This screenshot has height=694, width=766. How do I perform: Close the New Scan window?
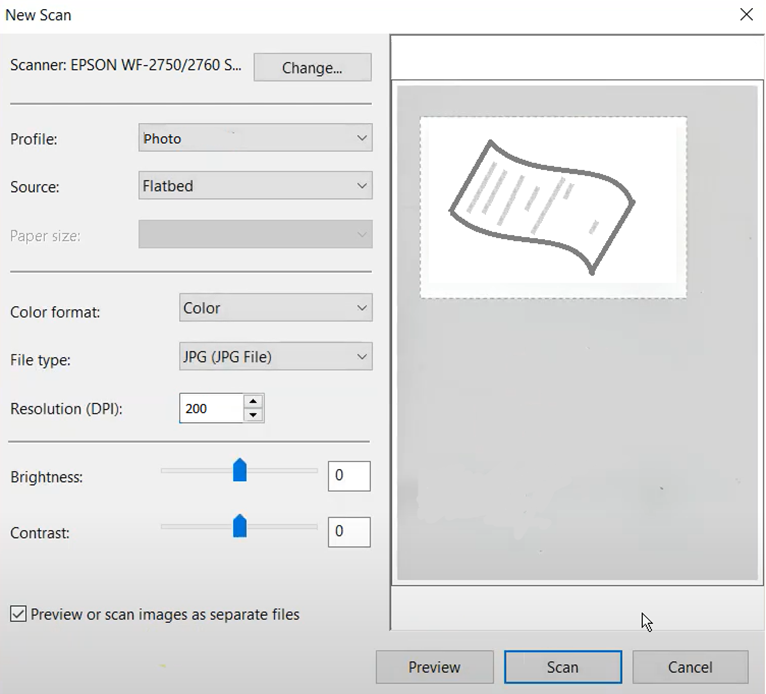(x=746, y=15)
